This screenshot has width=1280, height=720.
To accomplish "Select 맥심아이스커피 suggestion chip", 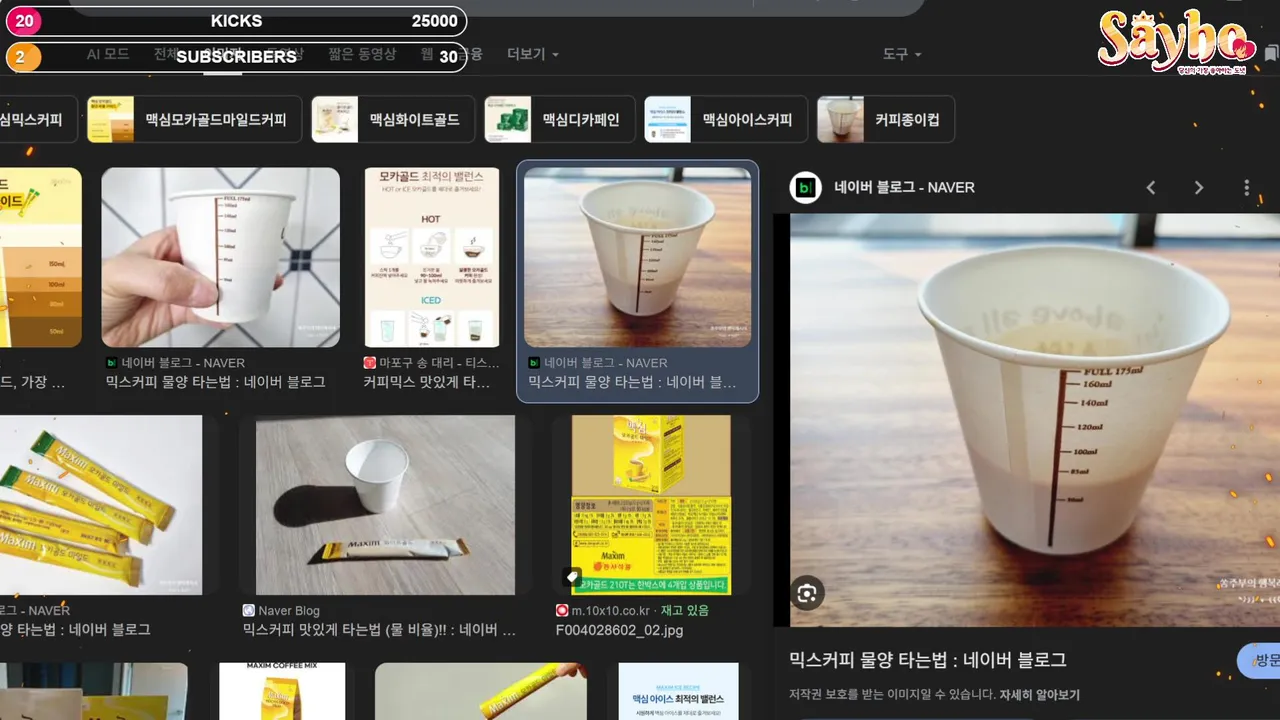I will [726, 120].
